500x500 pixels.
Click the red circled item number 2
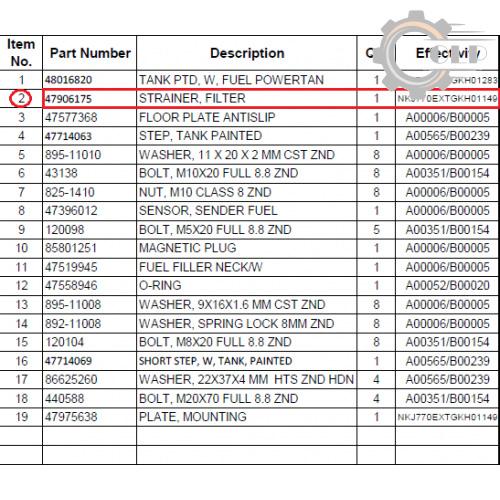[x=21, y=99]
